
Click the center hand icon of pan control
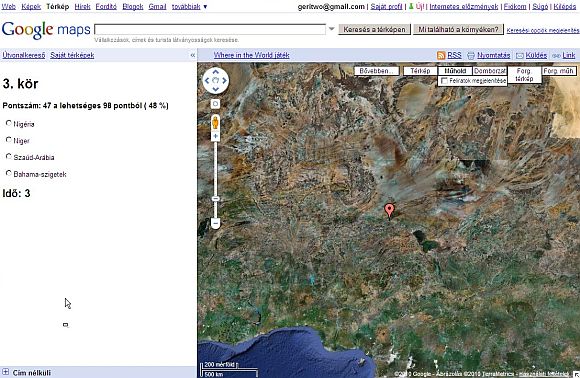point(216,81)
